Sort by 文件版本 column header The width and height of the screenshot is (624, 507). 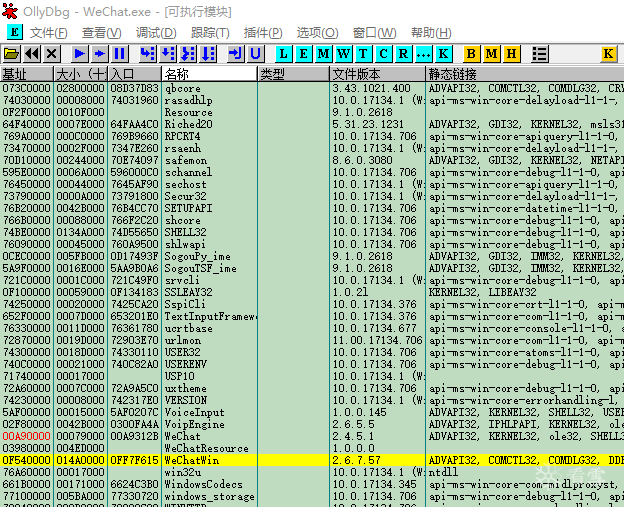[377, 74]
